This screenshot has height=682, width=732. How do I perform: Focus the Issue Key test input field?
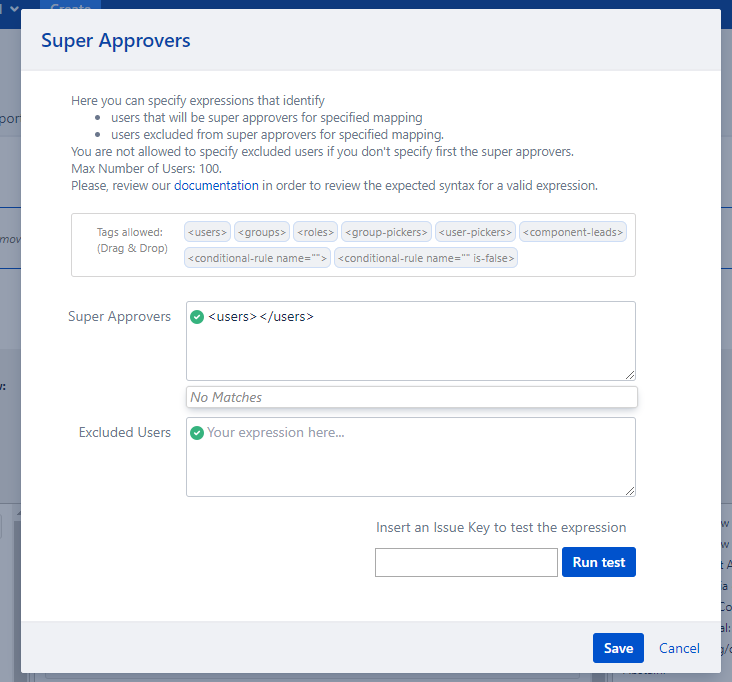[x=466, y=562]
